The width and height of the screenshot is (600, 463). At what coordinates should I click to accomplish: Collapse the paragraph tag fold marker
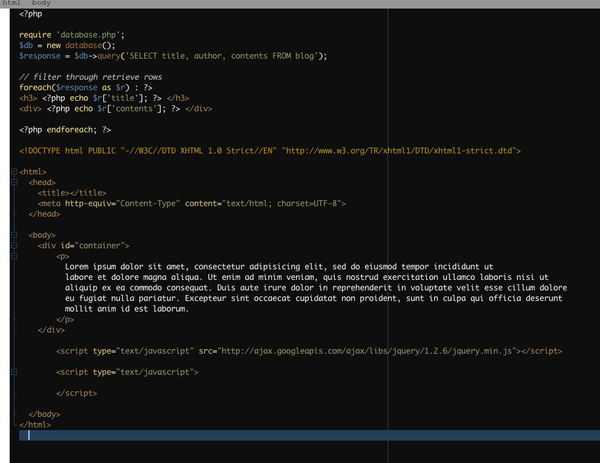pos(14,256)
